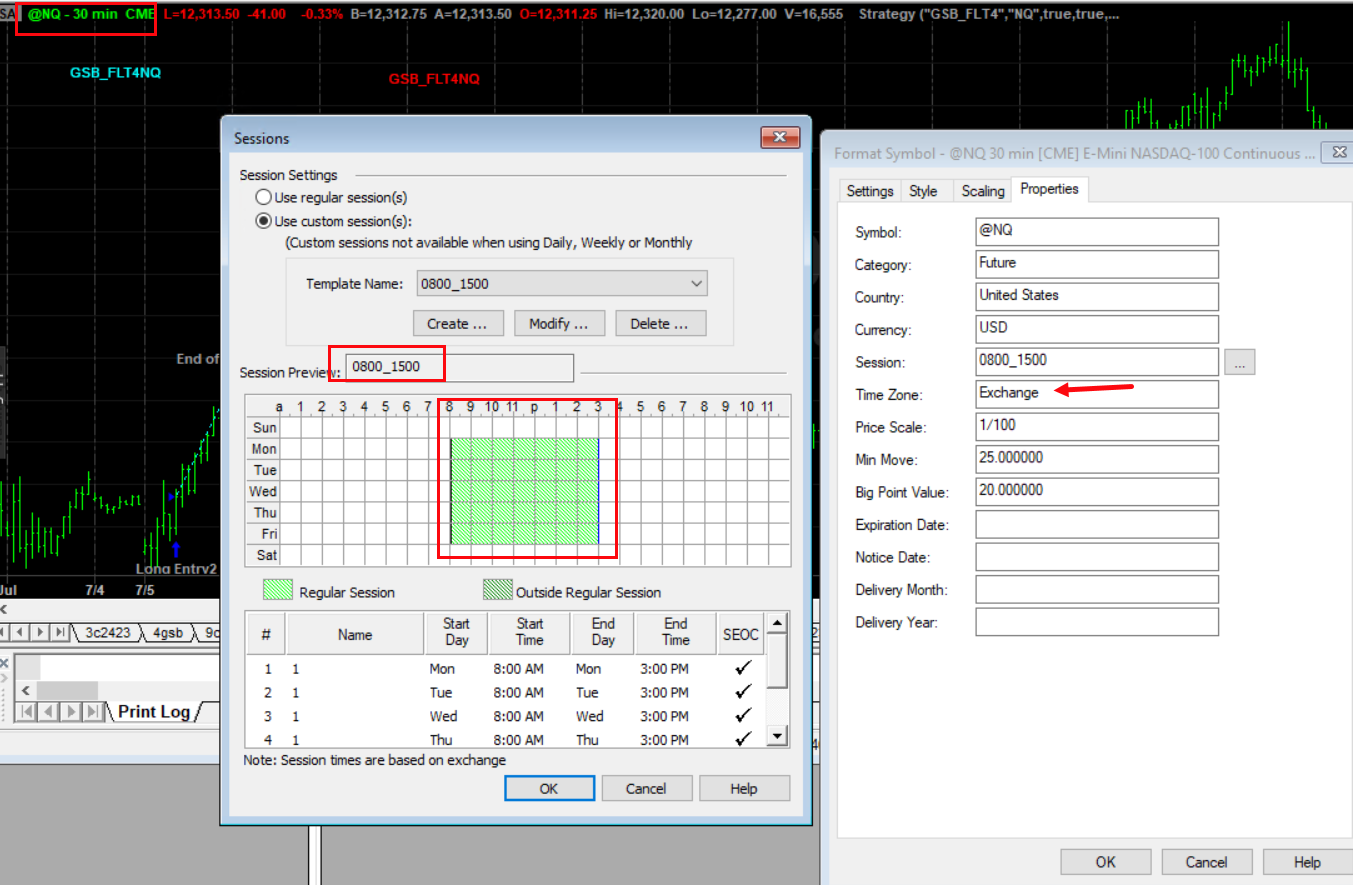Click the End Time column header
1353x885 pixels.
click(x=675, y=632)
